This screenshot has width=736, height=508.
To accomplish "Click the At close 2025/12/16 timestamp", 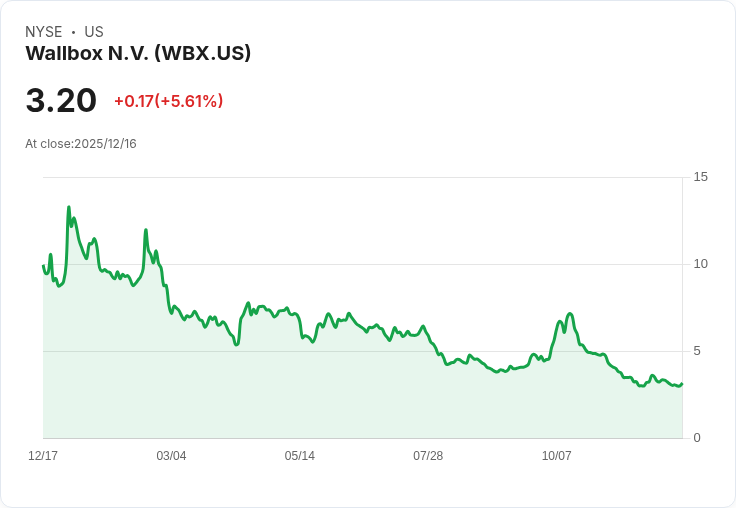I will point(81,144).
